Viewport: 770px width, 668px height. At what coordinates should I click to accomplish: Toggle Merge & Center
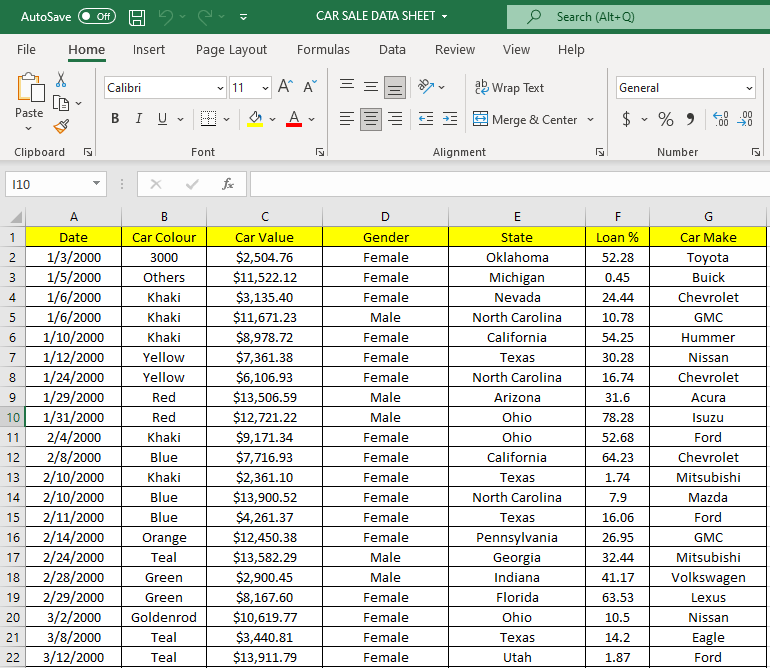(x=526, y=119)
